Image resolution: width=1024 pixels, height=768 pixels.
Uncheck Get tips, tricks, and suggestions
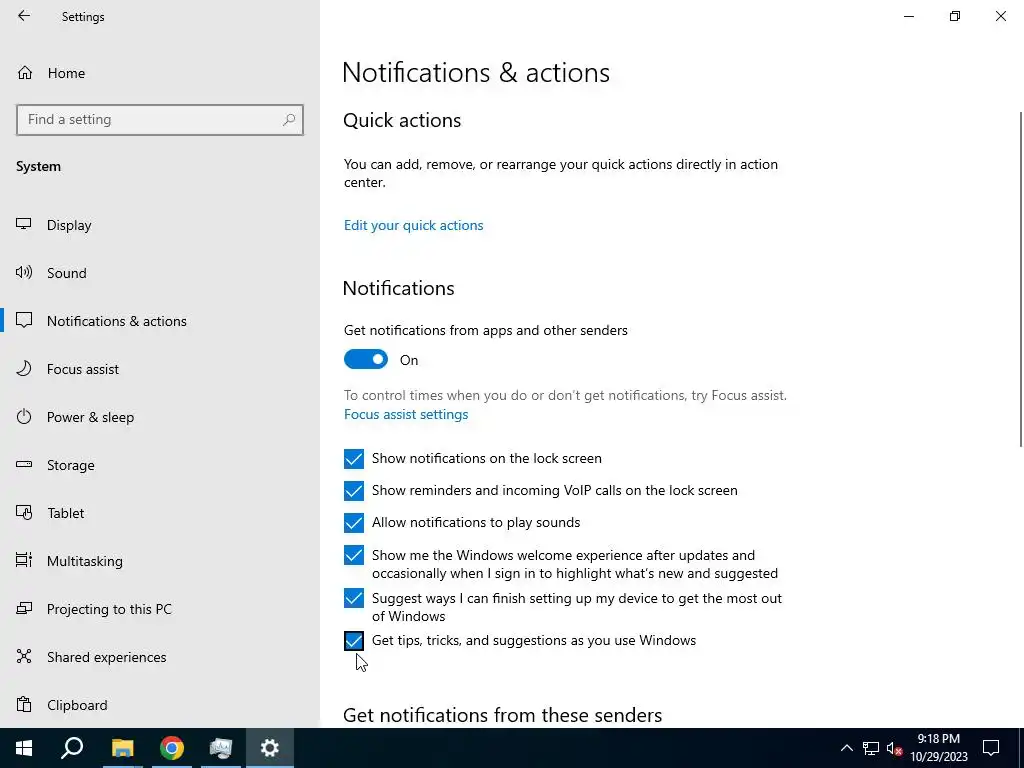354,641
